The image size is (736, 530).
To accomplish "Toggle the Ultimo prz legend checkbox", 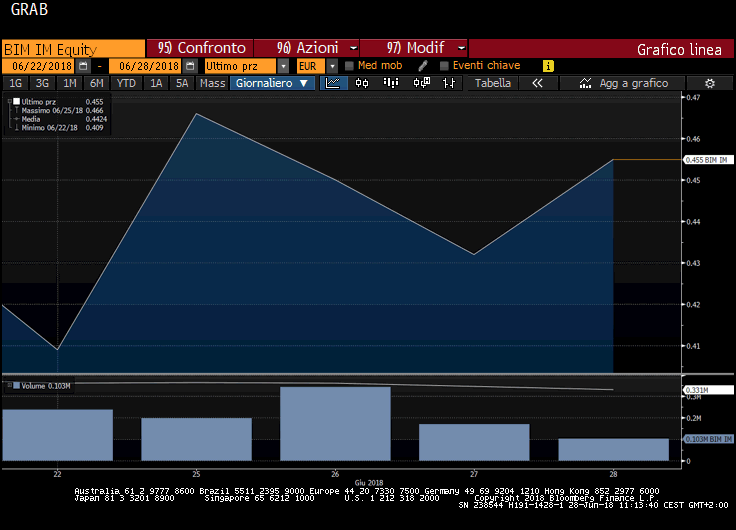I will coord(17,101).
